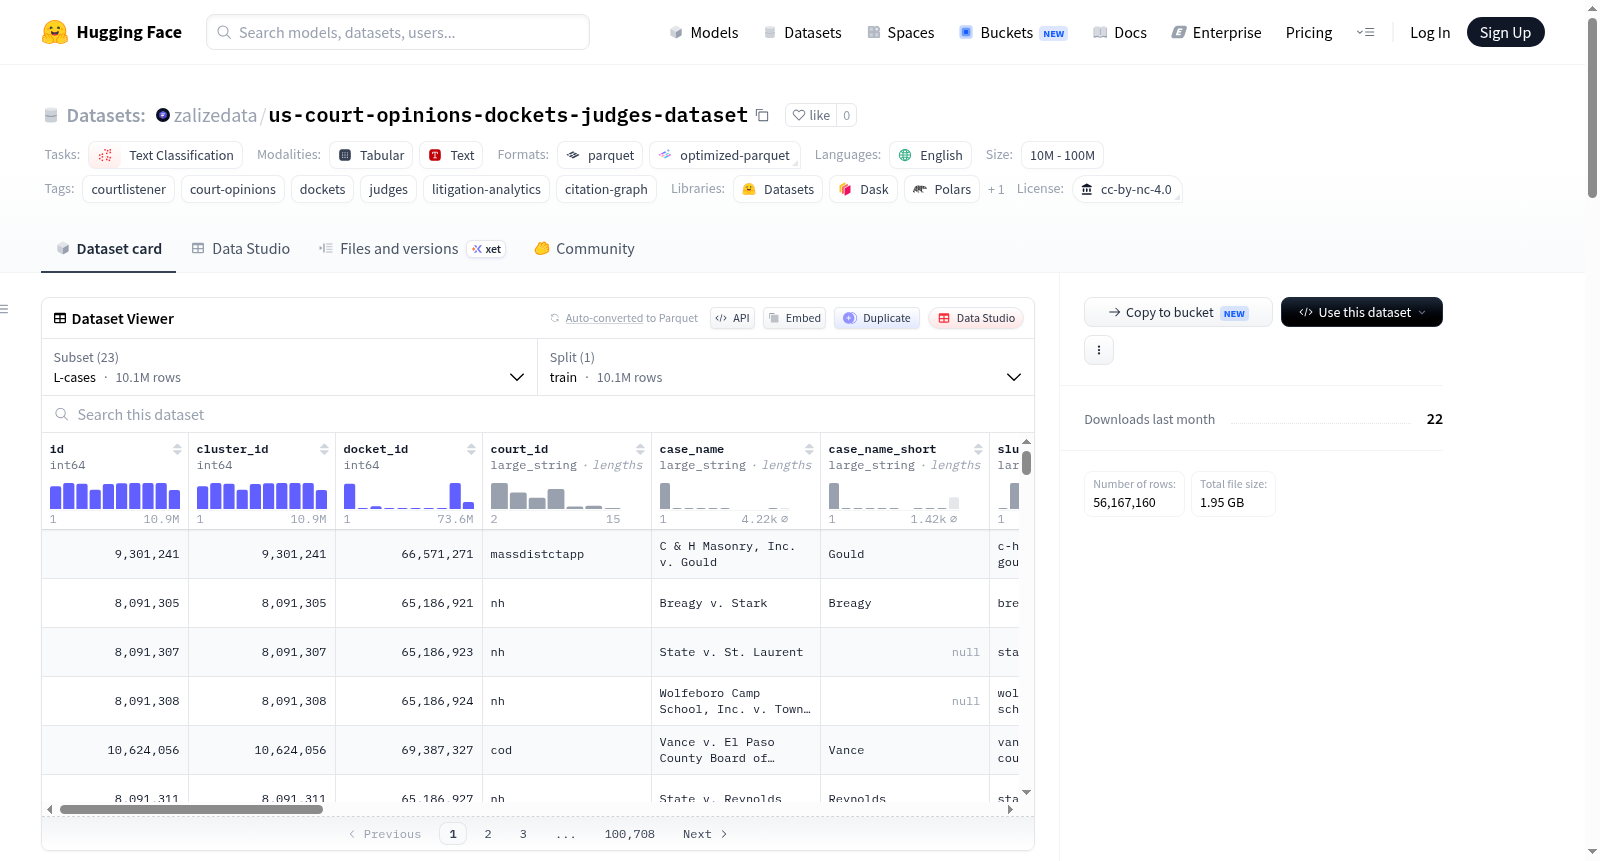Open the three-dot options button

(1099, 350)
